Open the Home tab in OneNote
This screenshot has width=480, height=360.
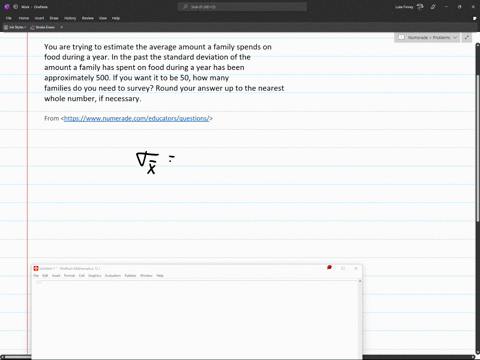click(x=24, y=18)
